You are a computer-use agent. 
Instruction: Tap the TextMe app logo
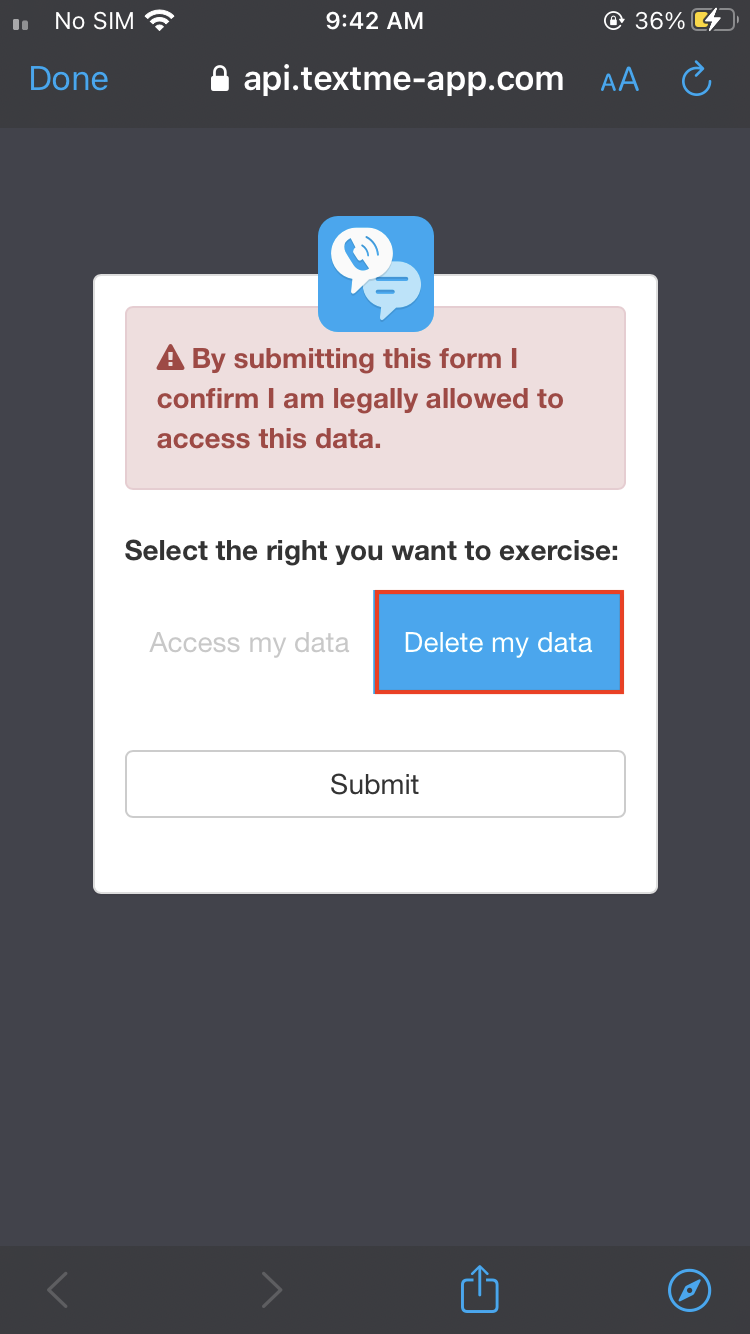(376, 273)
